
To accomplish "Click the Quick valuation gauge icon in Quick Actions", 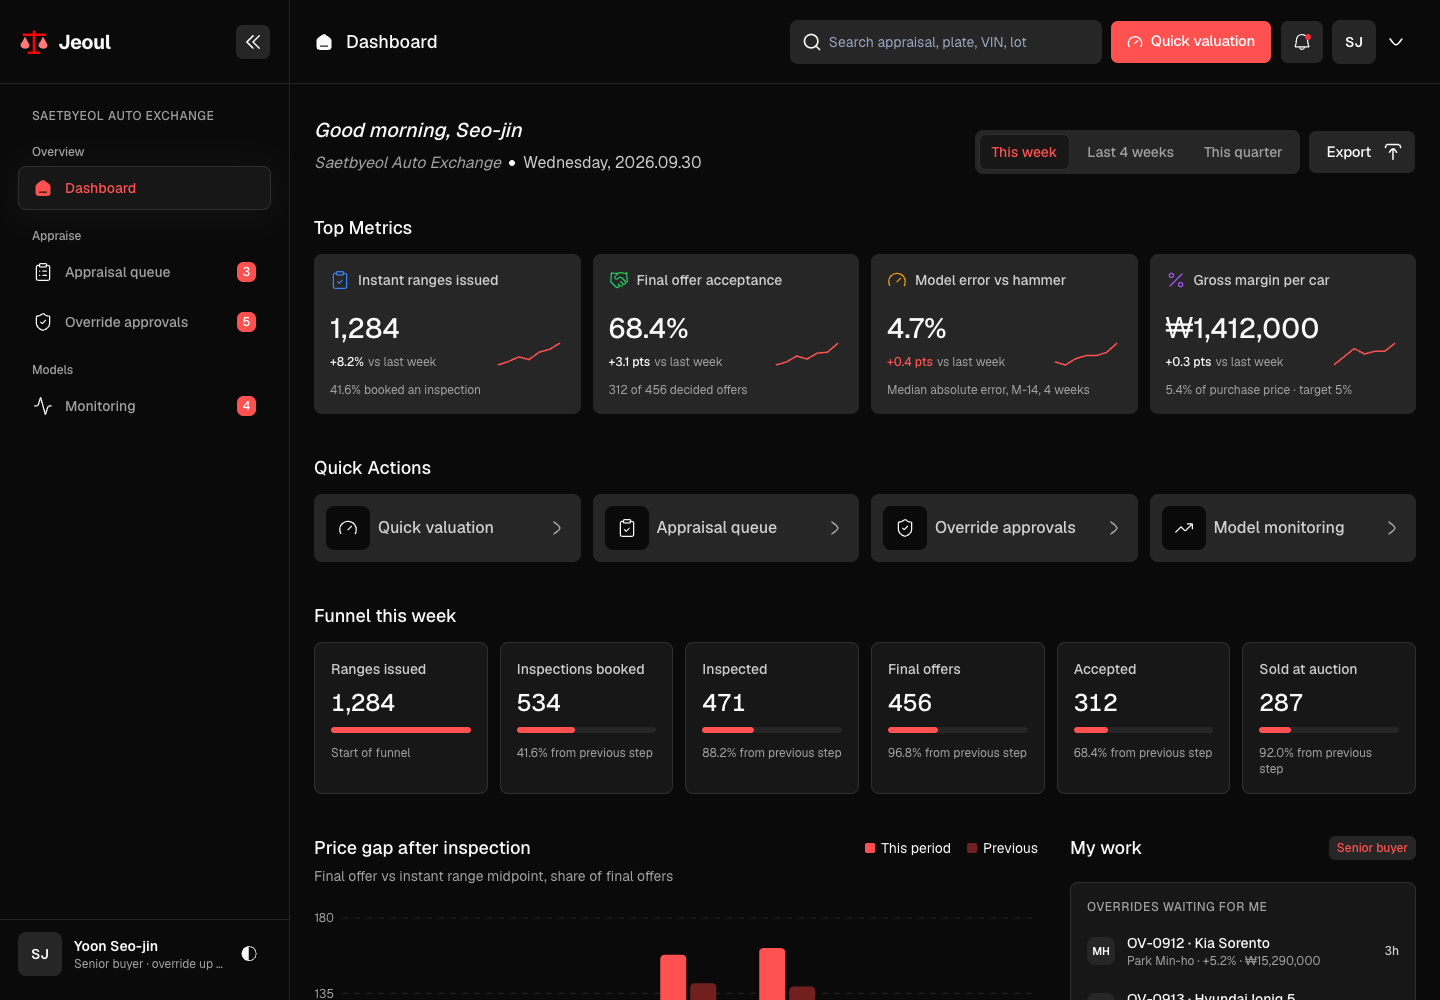I will click(348, 528).
